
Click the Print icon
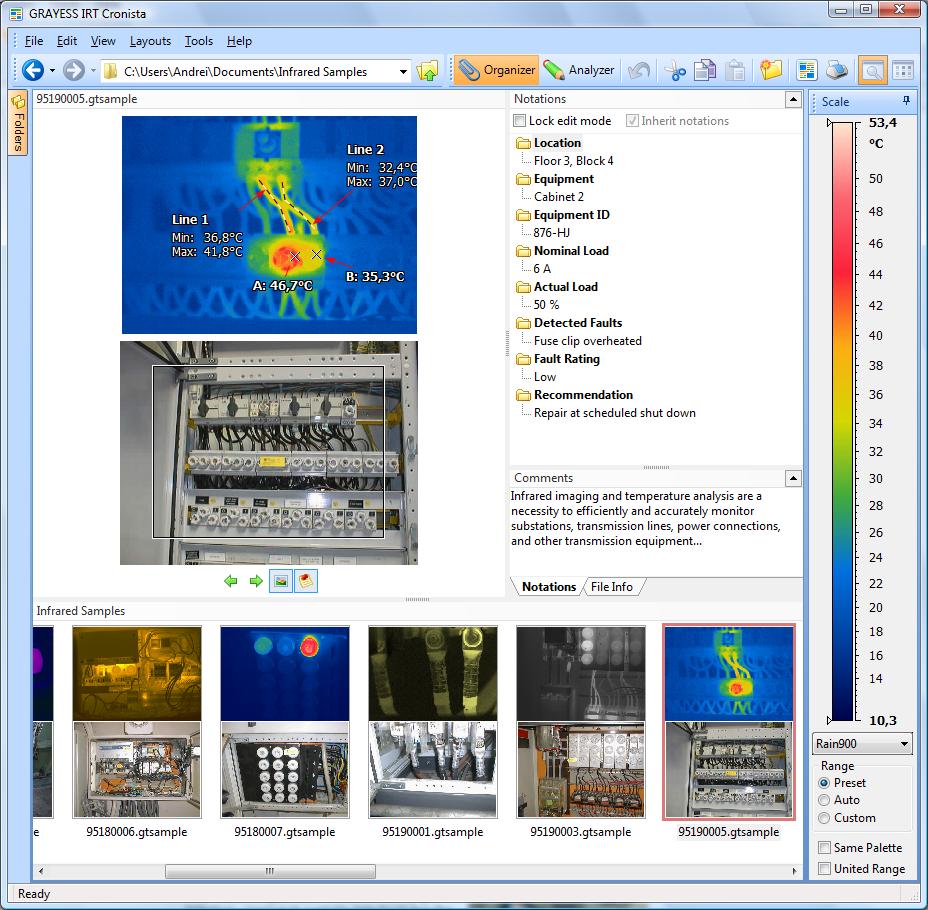click(x=836, y=71)
